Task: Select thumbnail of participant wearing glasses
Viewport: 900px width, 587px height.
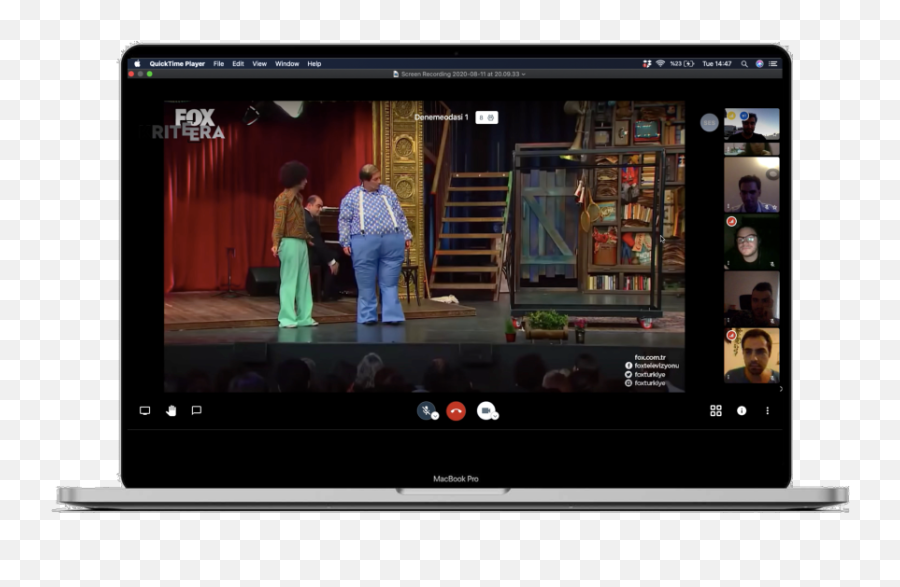Action: coord(751,242)
